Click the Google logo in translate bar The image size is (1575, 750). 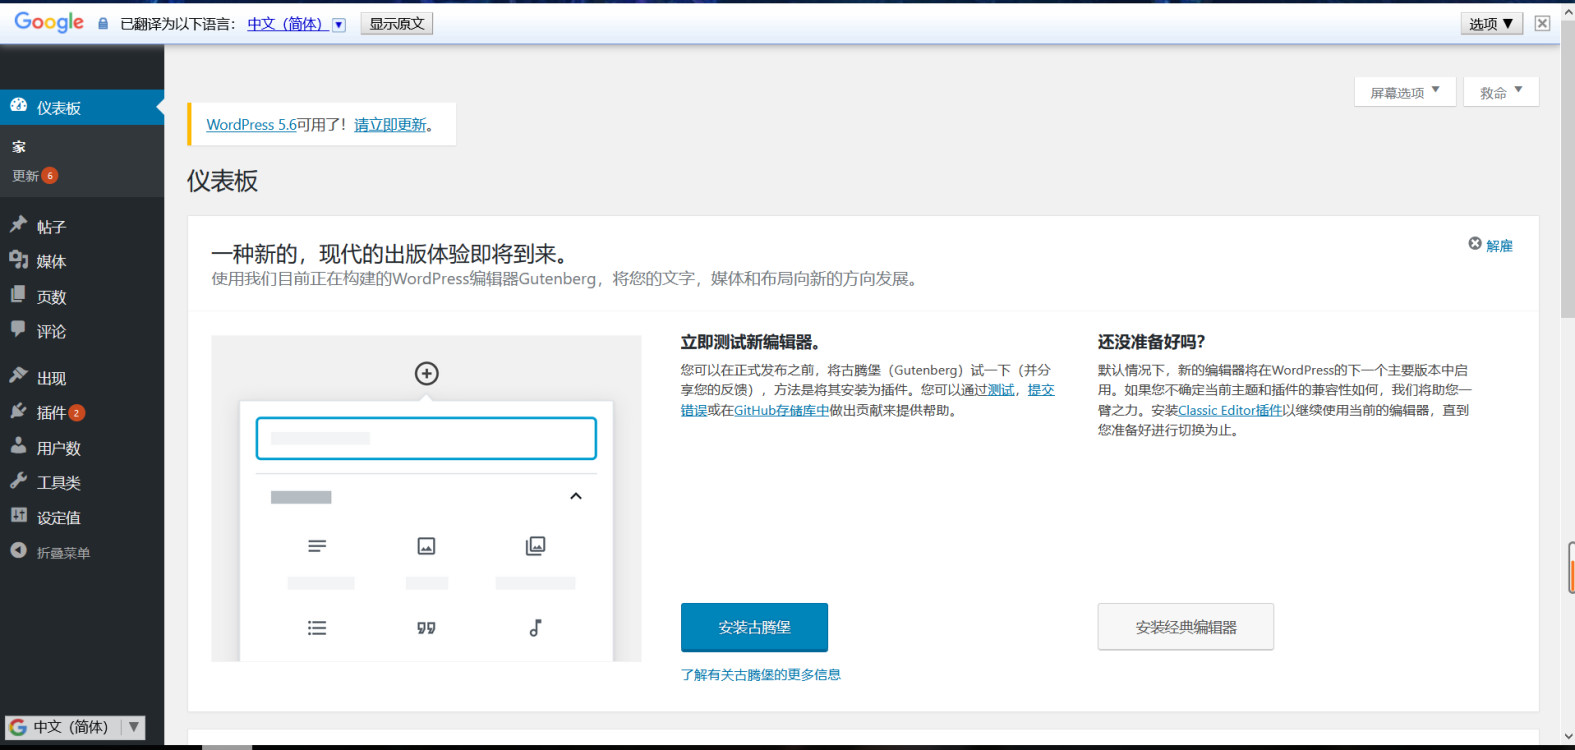coord(49,22)
